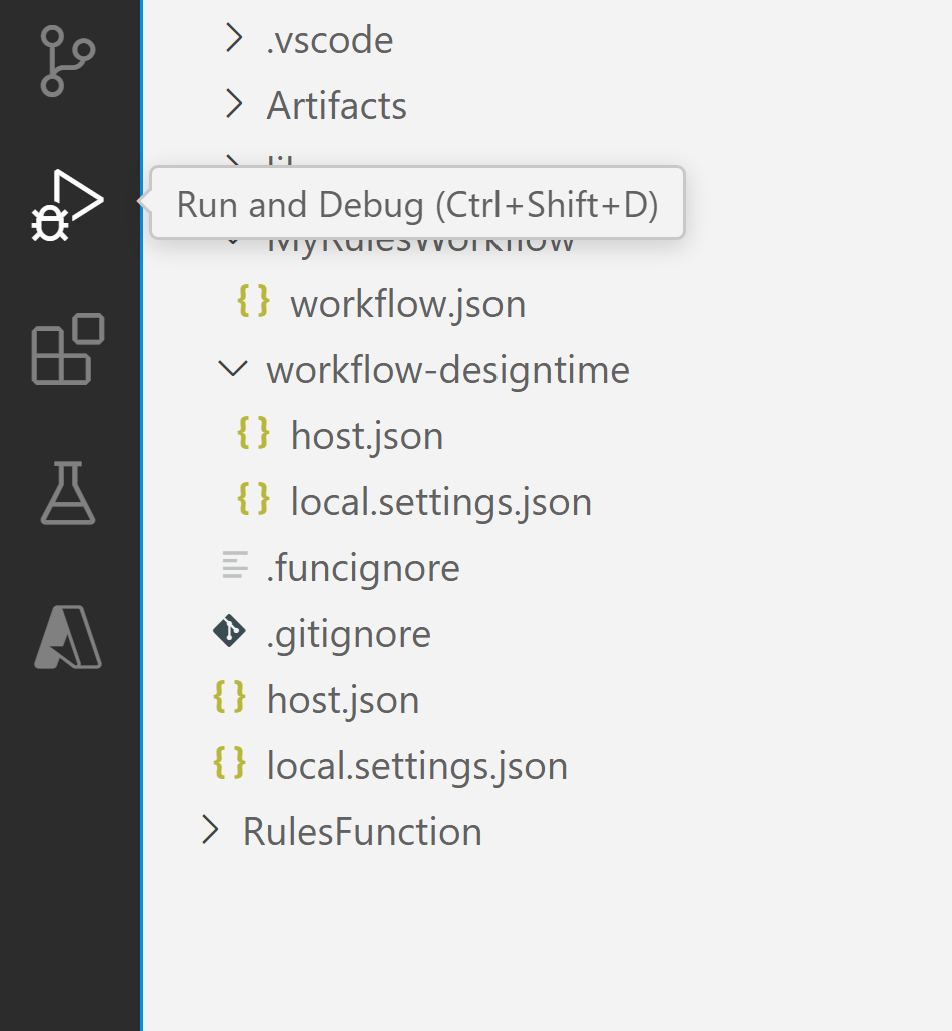Open the Azure extension panel

[69, 637]
